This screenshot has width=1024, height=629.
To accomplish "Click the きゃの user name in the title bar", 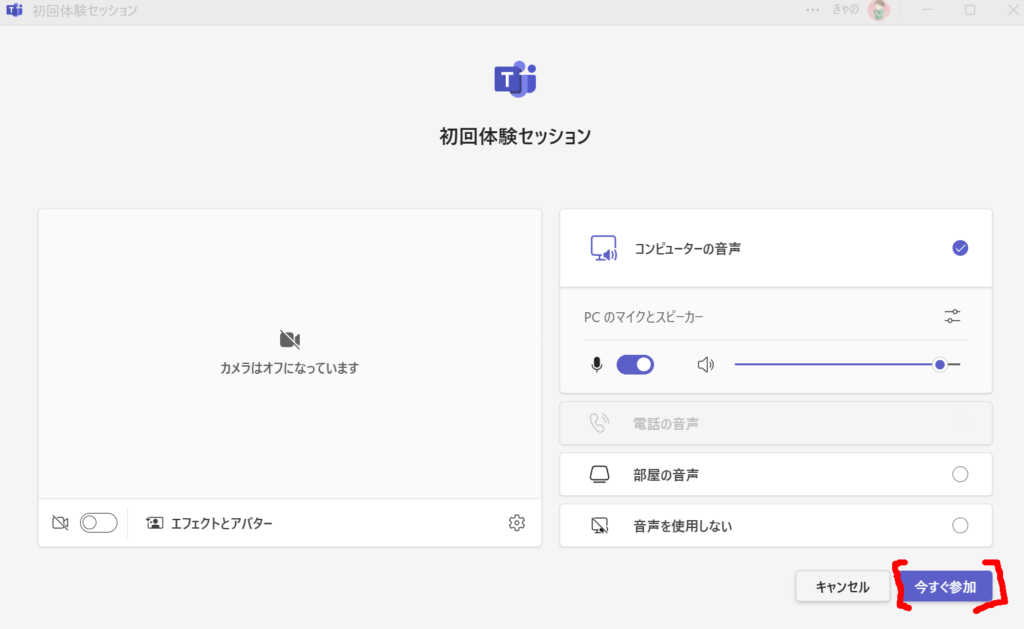I will pos(845,9).
